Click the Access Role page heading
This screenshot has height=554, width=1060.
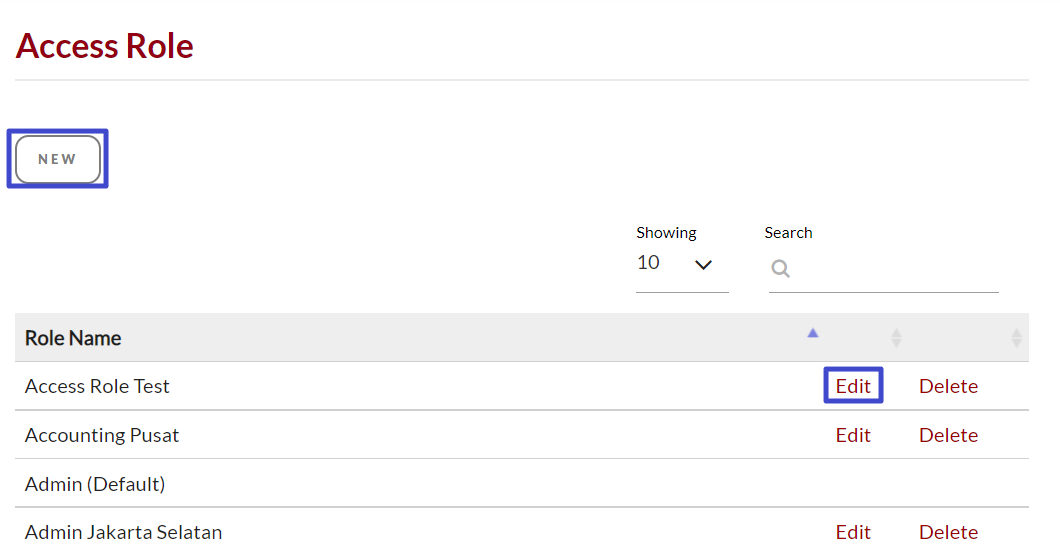click(x=105, y=46)
